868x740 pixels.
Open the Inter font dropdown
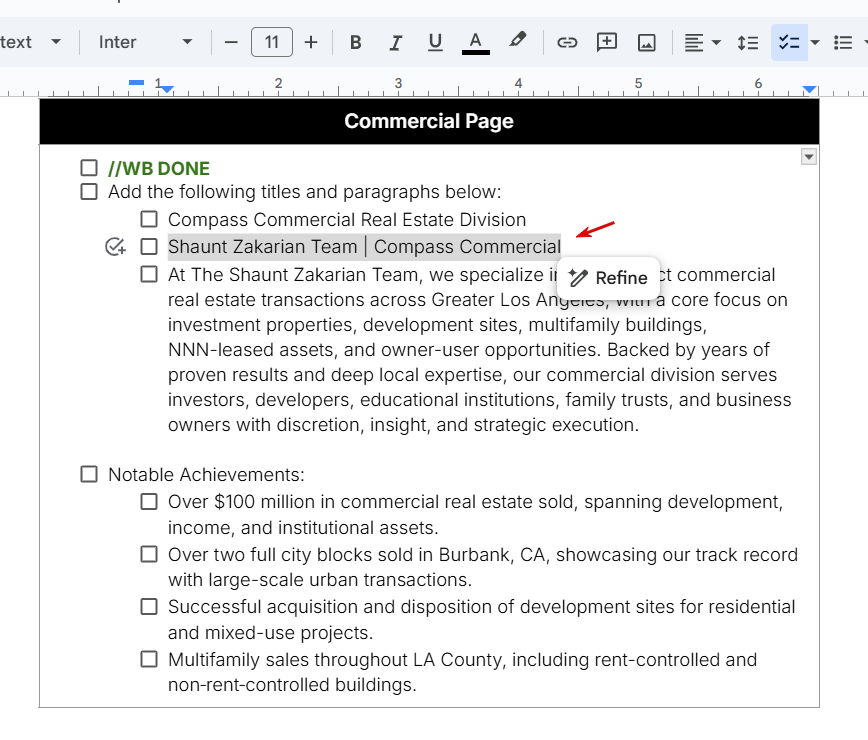(146, 42)
